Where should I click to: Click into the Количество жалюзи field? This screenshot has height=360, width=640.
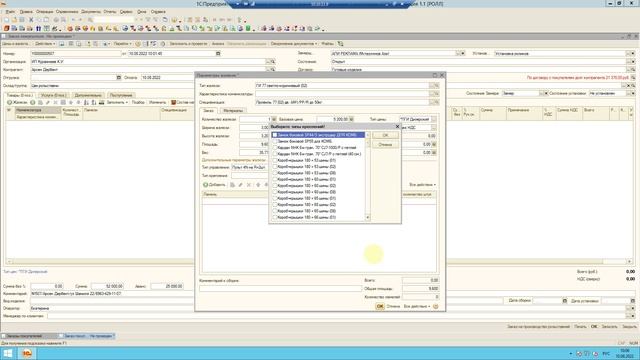[255, 119]
